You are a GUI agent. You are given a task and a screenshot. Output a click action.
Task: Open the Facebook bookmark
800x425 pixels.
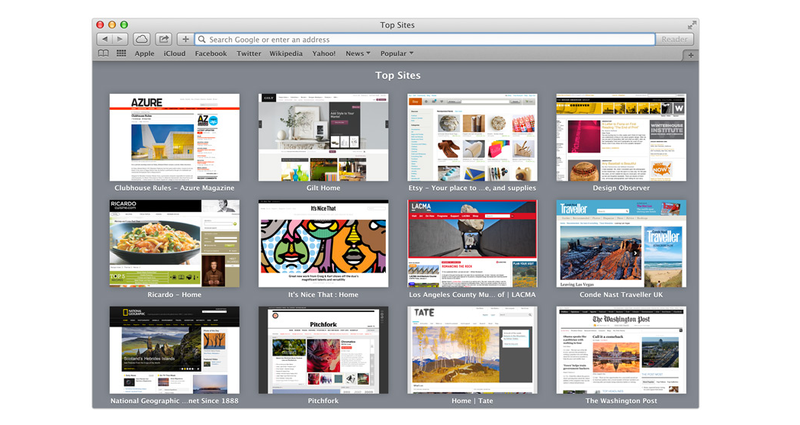point(211,54)
